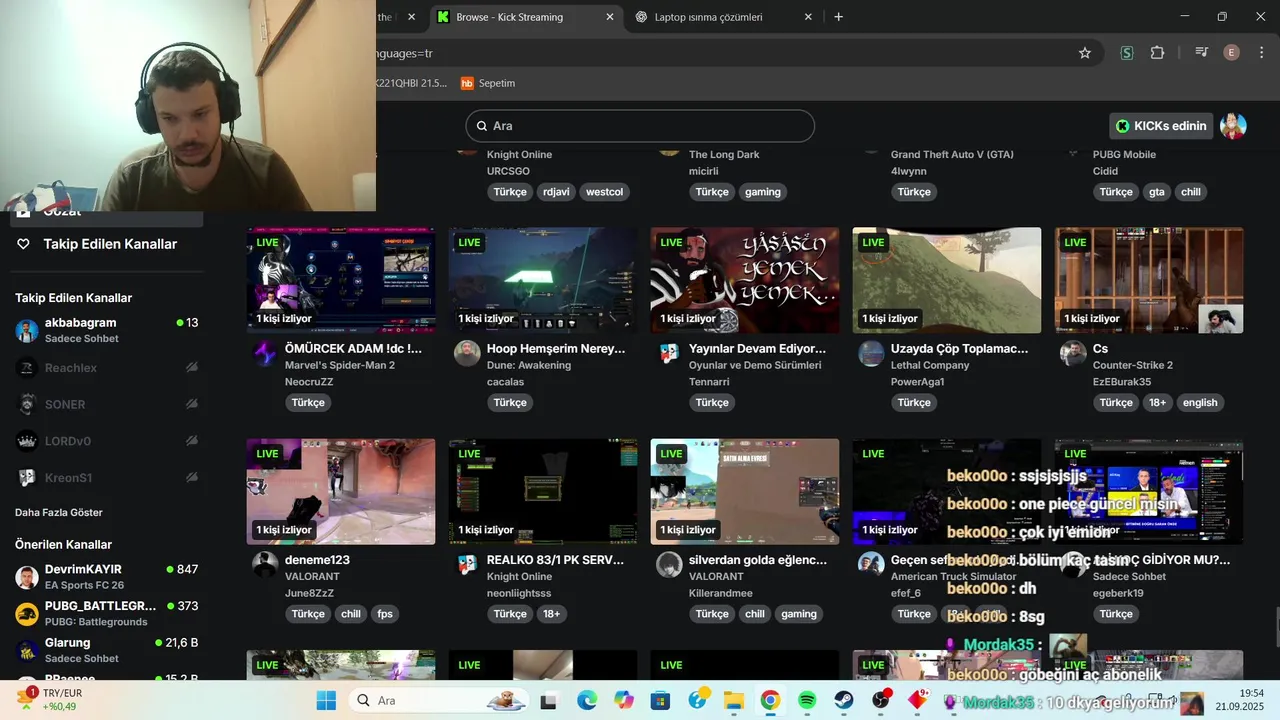The height and width of the screenshot is (720, 1280).
Task: Open Uzayda Çöp Toplamac... stream thumbnail
Action: 947,280
